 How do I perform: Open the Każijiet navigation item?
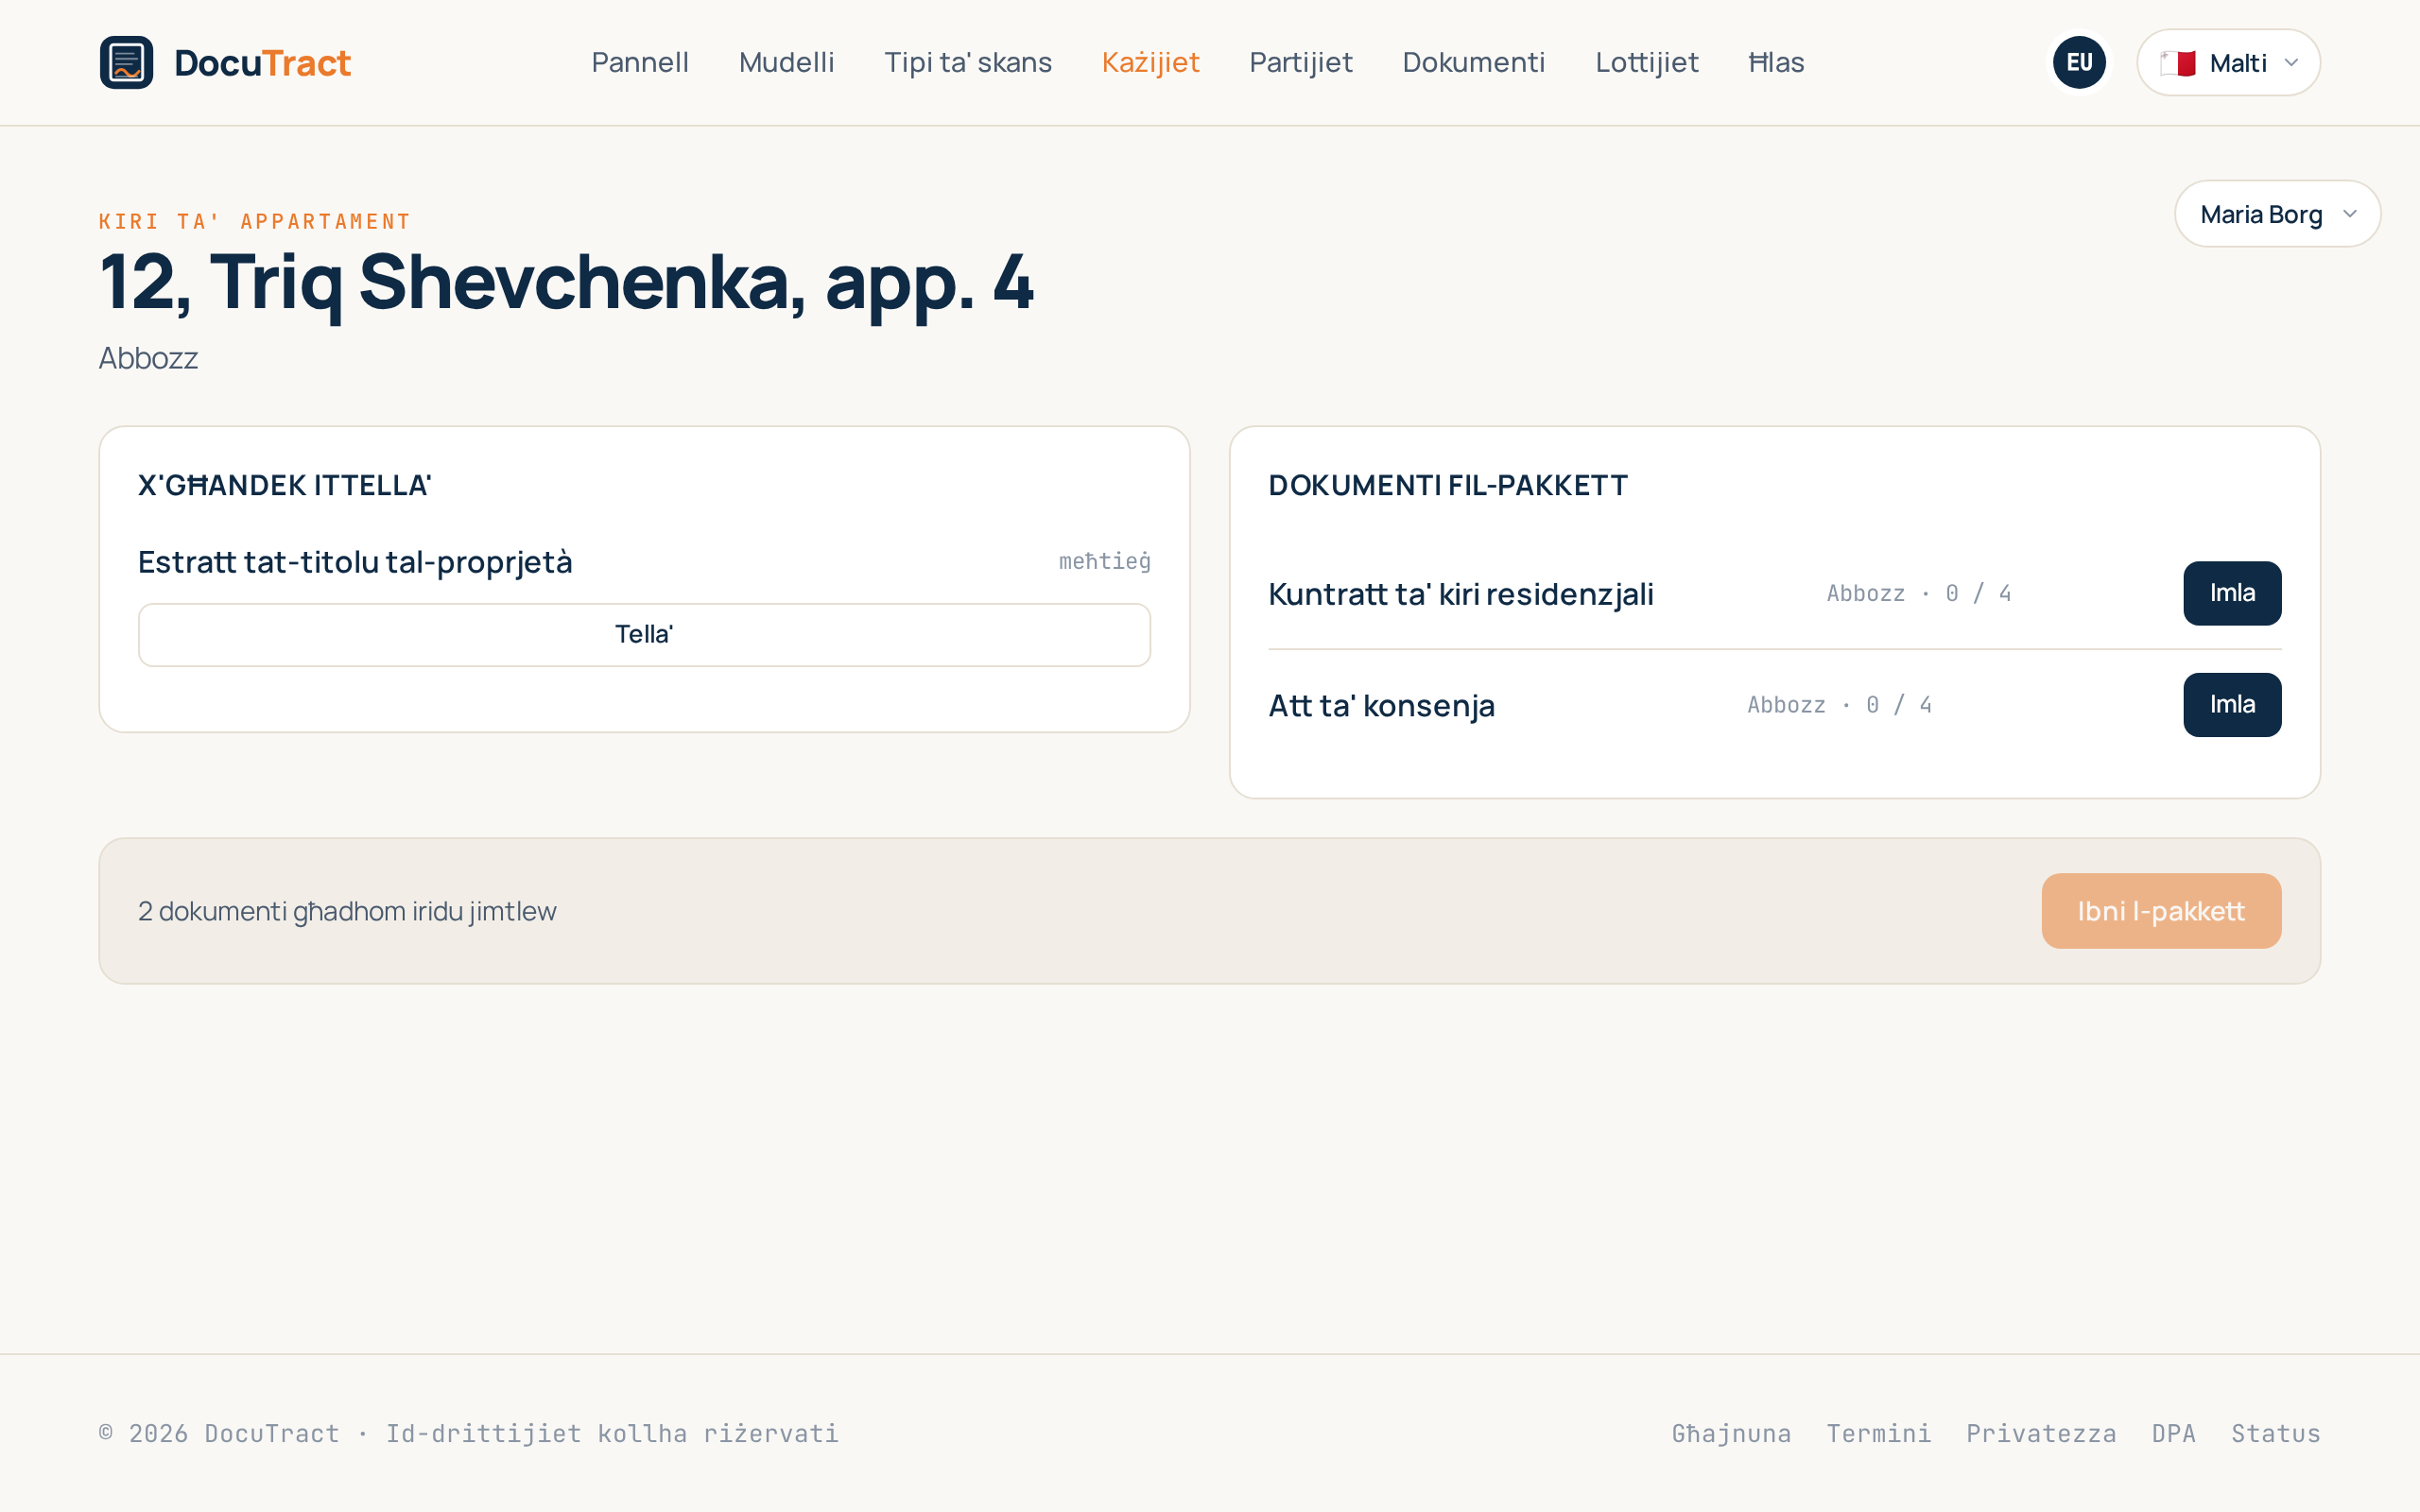1150,62
